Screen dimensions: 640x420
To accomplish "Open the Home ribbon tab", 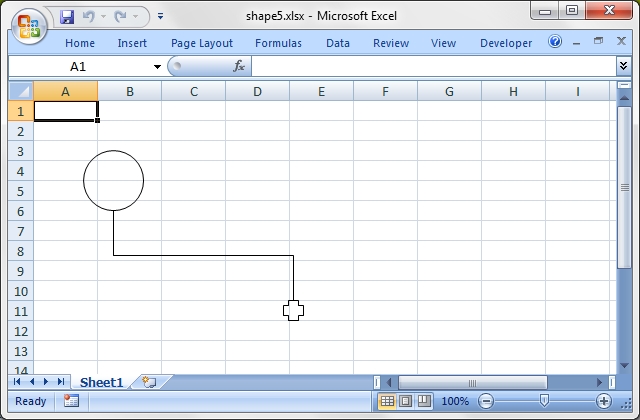I will [x=80, y=43].
